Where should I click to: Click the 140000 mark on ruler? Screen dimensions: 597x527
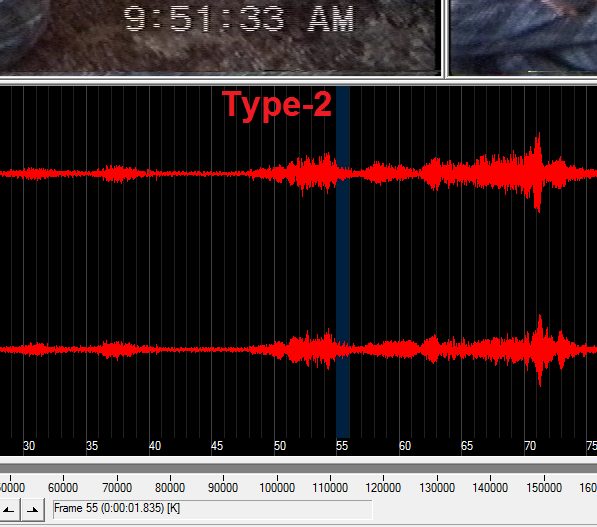click(490, 488)
